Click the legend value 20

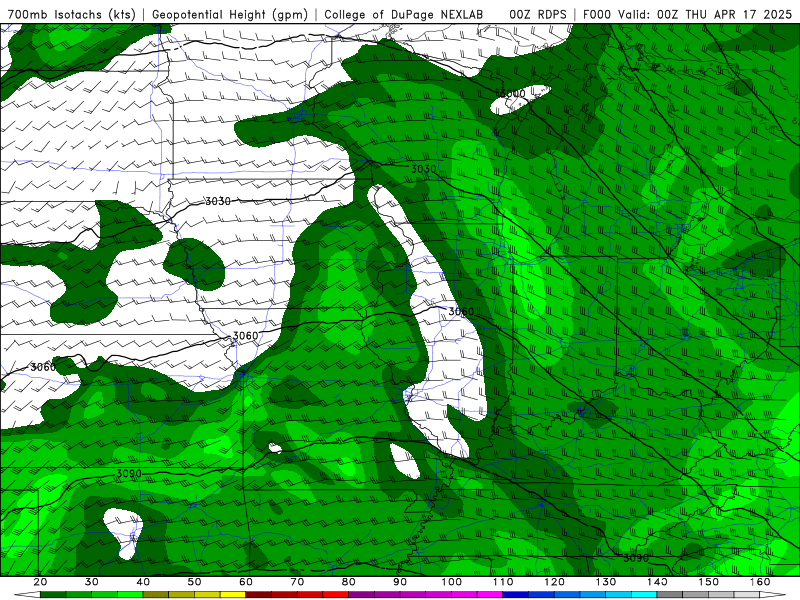tap(40, 582)
